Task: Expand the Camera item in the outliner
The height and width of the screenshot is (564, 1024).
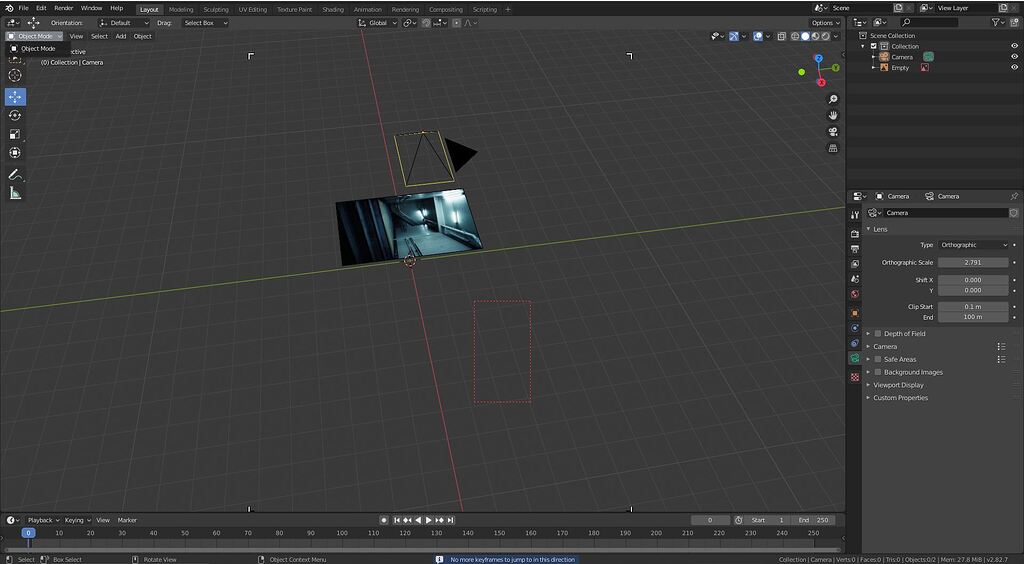Action: (x=873, y=57)
